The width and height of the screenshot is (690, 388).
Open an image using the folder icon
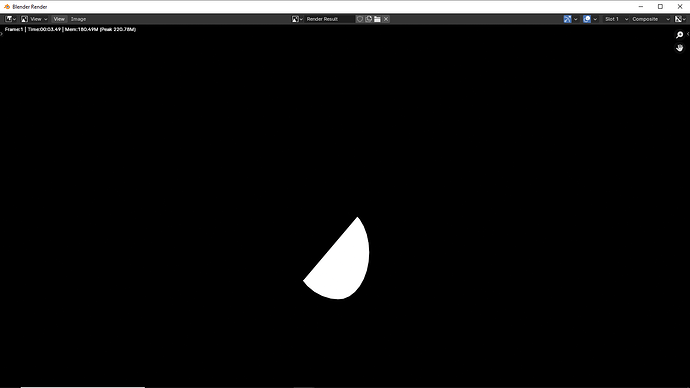(377, 19)
